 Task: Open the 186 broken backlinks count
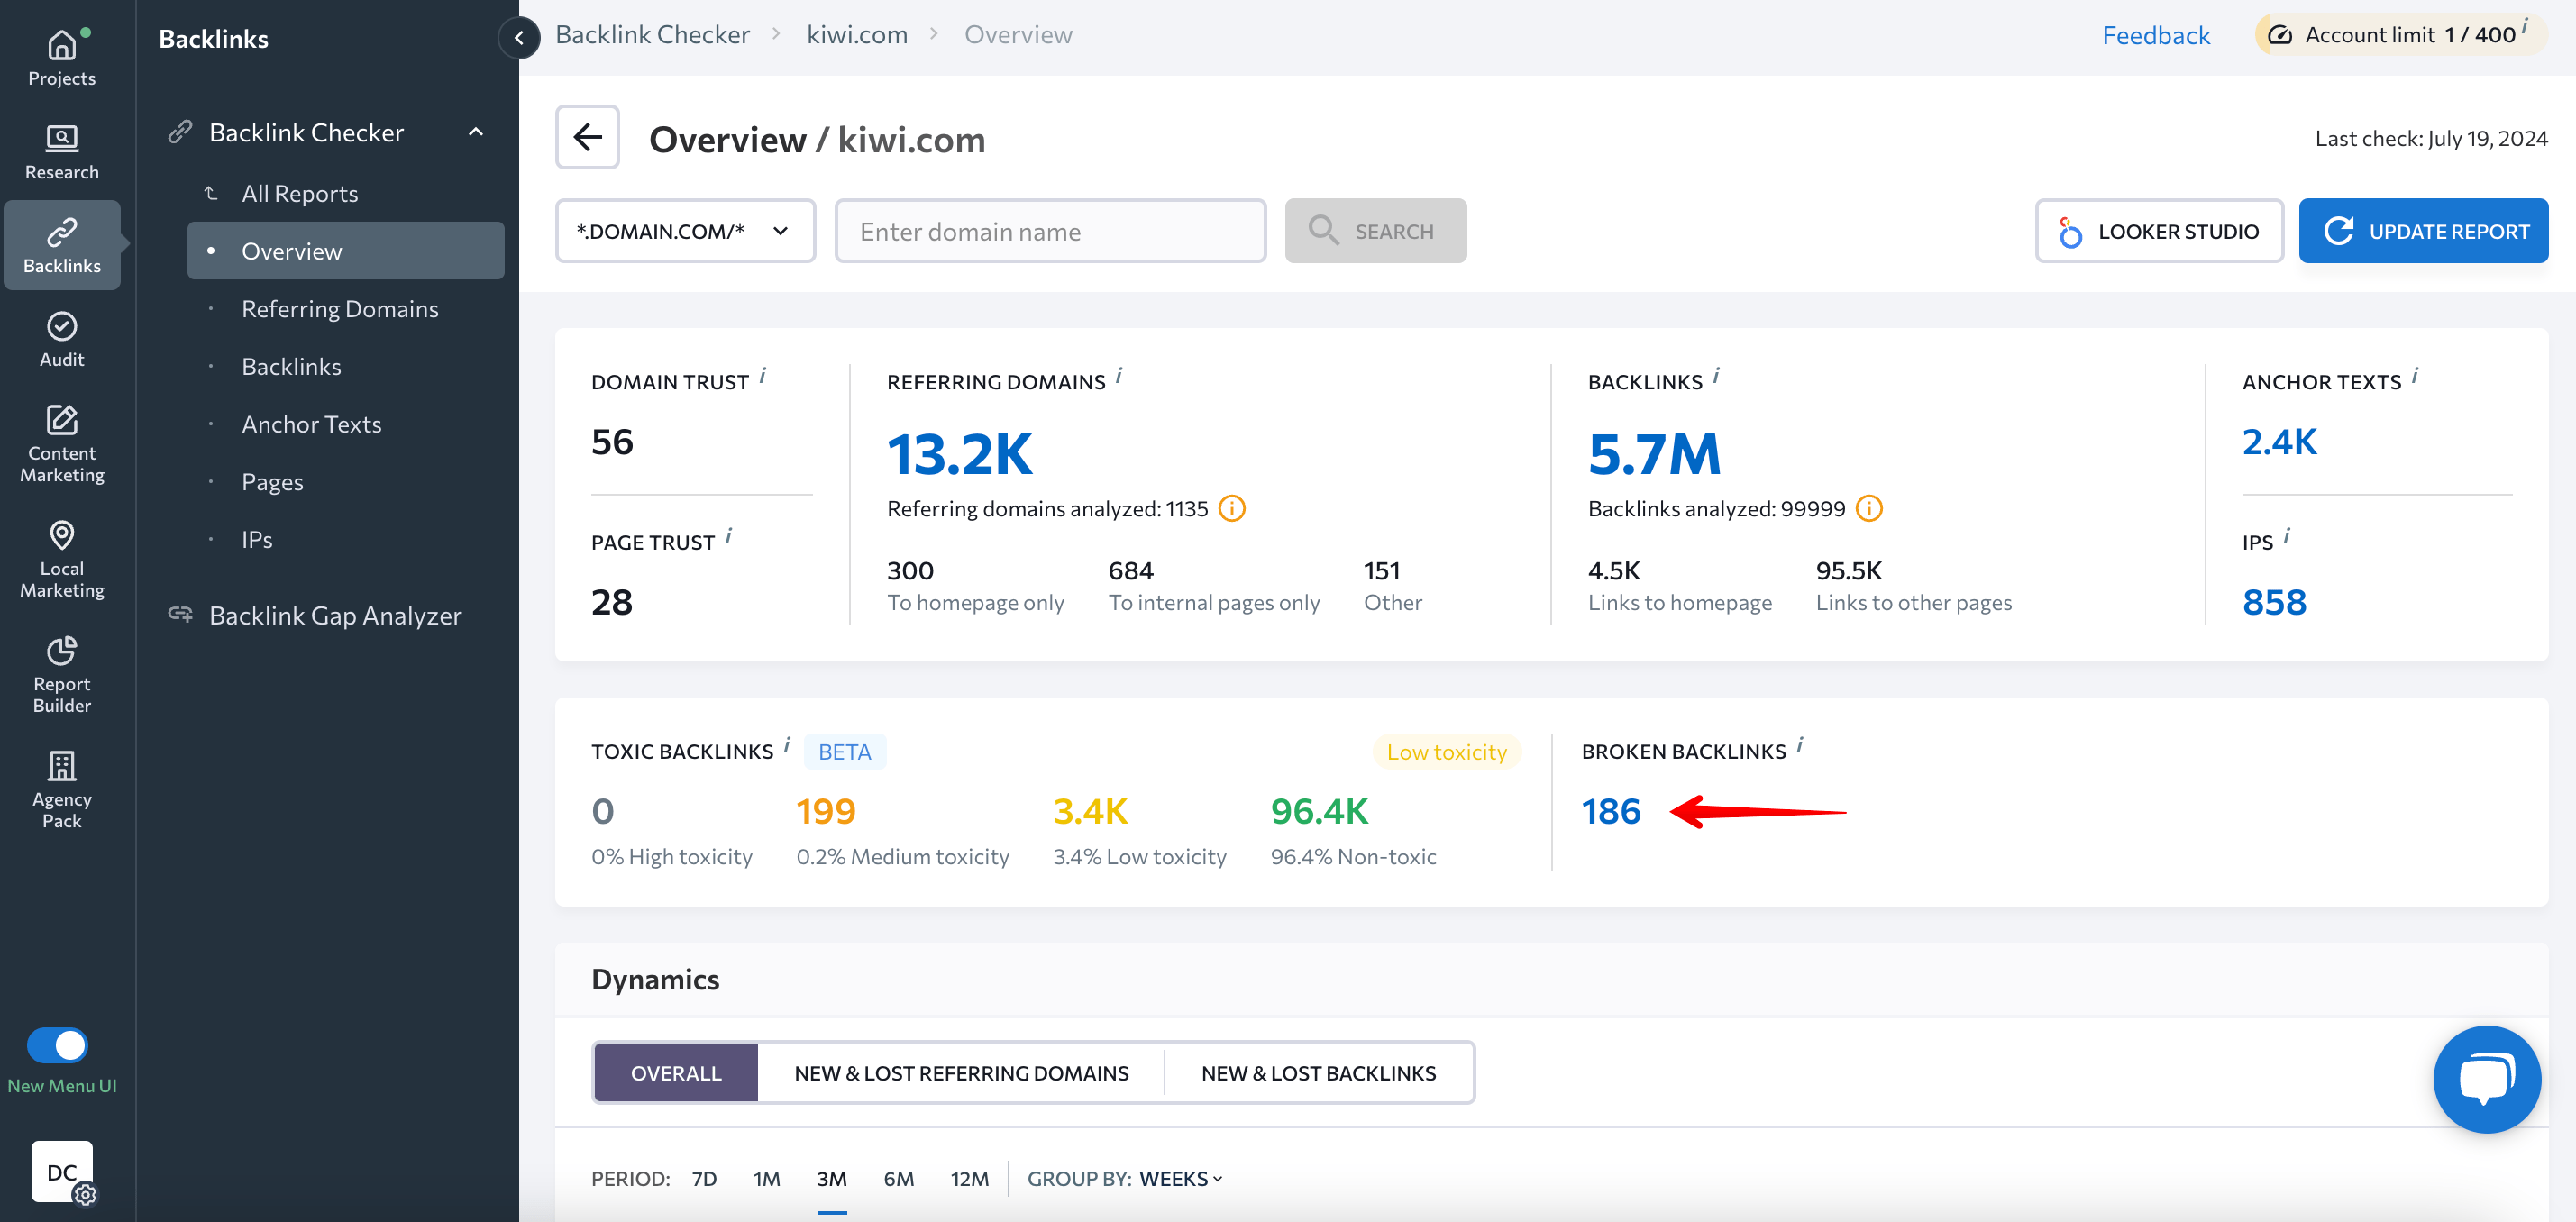click(1611, 810)
